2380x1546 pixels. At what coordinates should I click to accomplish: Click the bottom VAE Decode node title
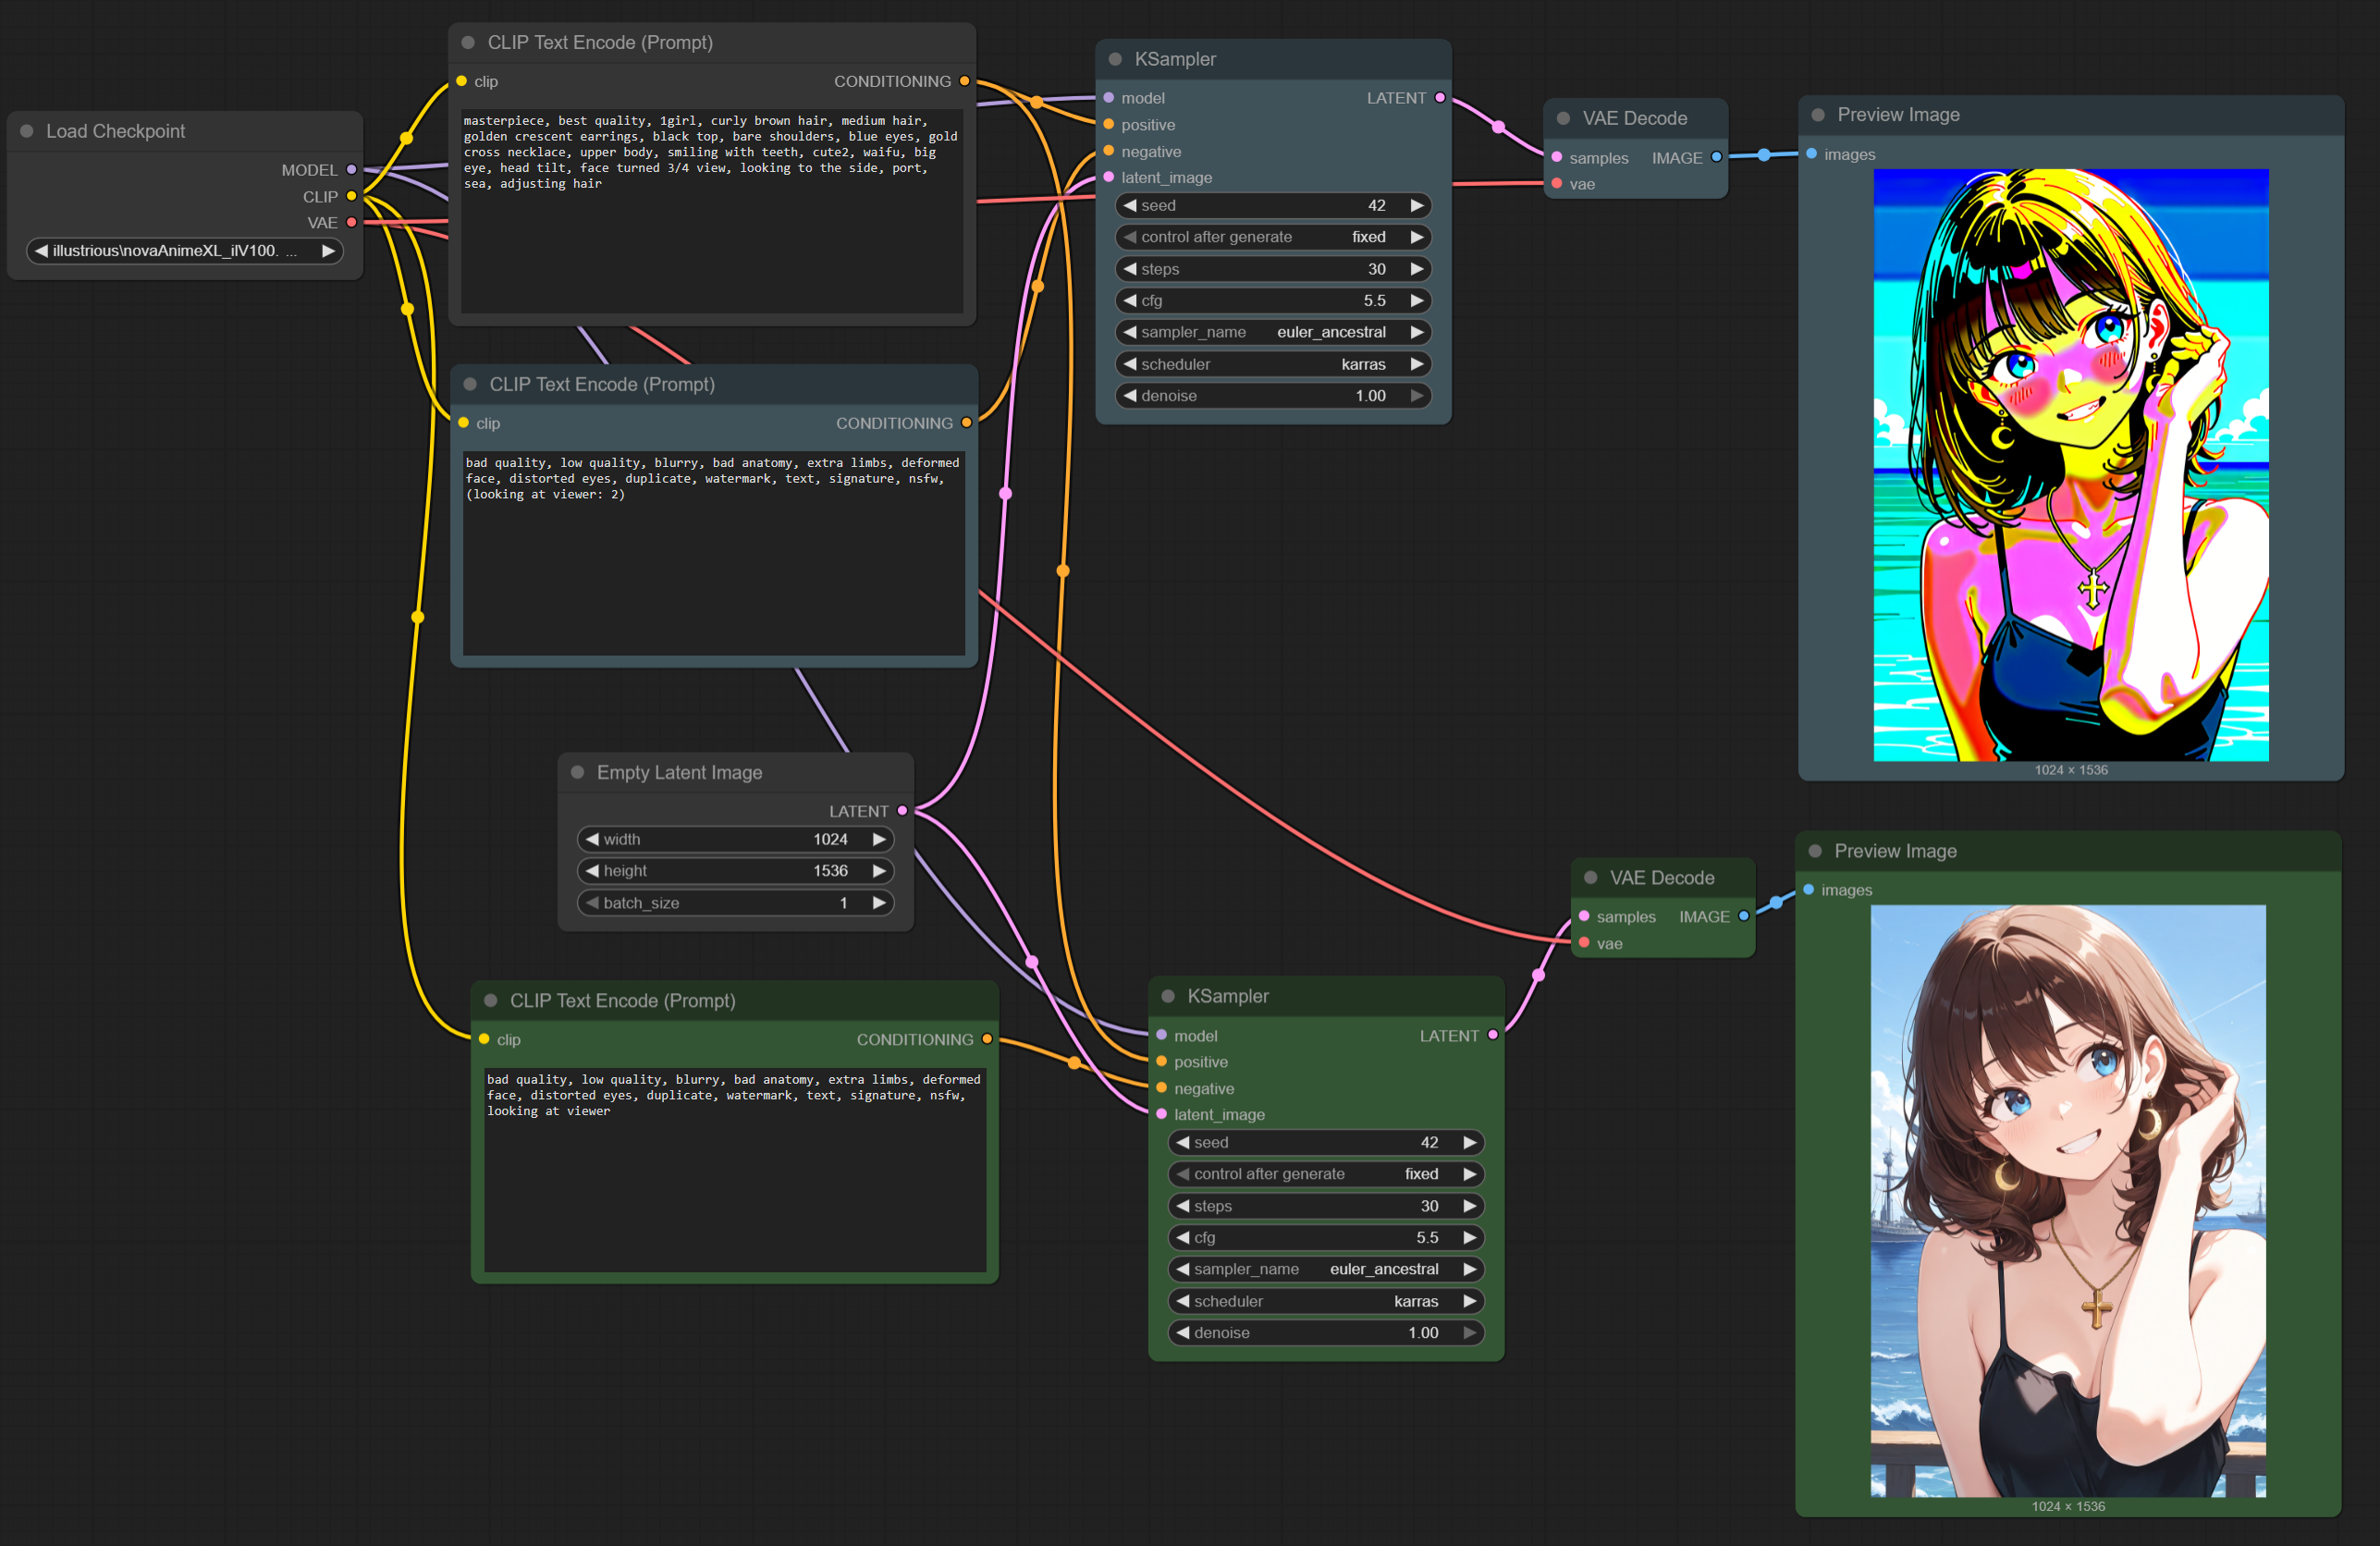point(1661,878)
